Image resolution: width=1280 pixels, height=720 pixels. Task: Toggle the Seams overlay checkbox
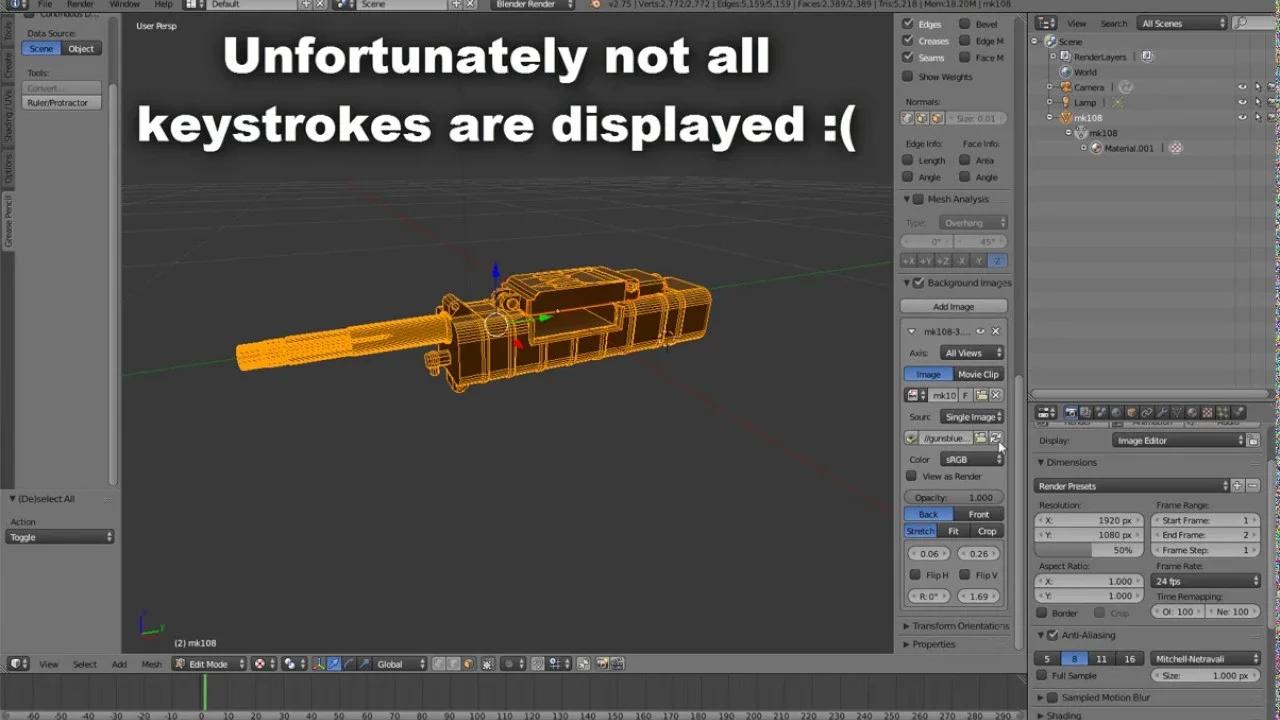[908, 58]
